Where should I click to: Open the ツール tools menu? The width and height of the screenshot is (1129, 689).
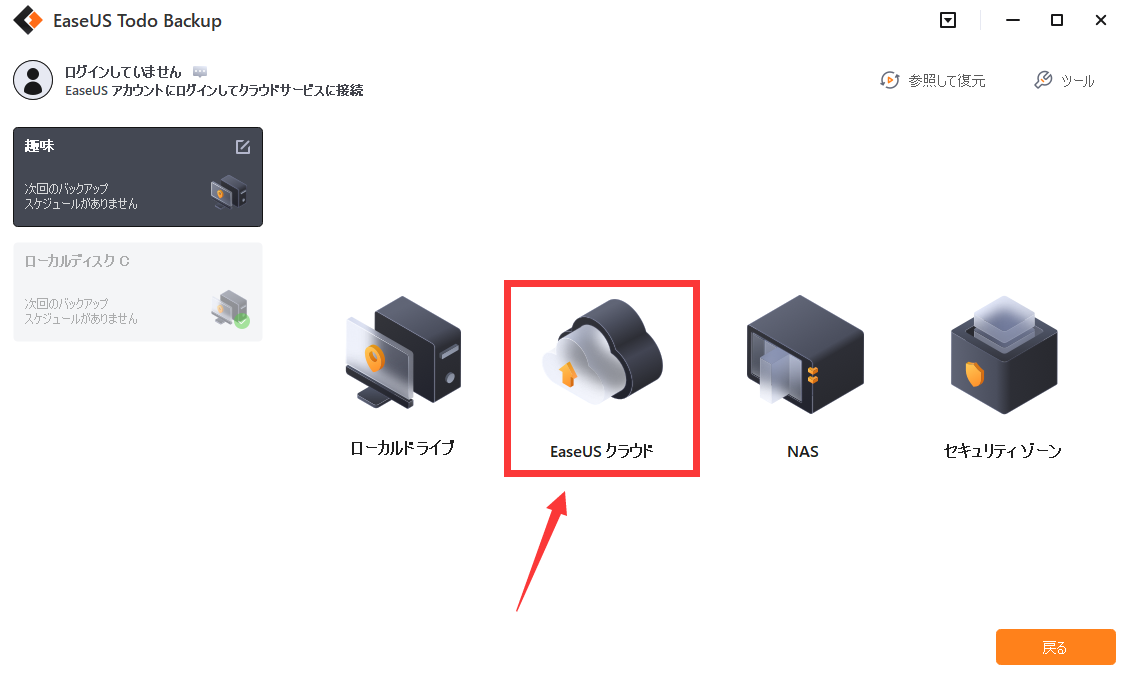(1064, 81)
